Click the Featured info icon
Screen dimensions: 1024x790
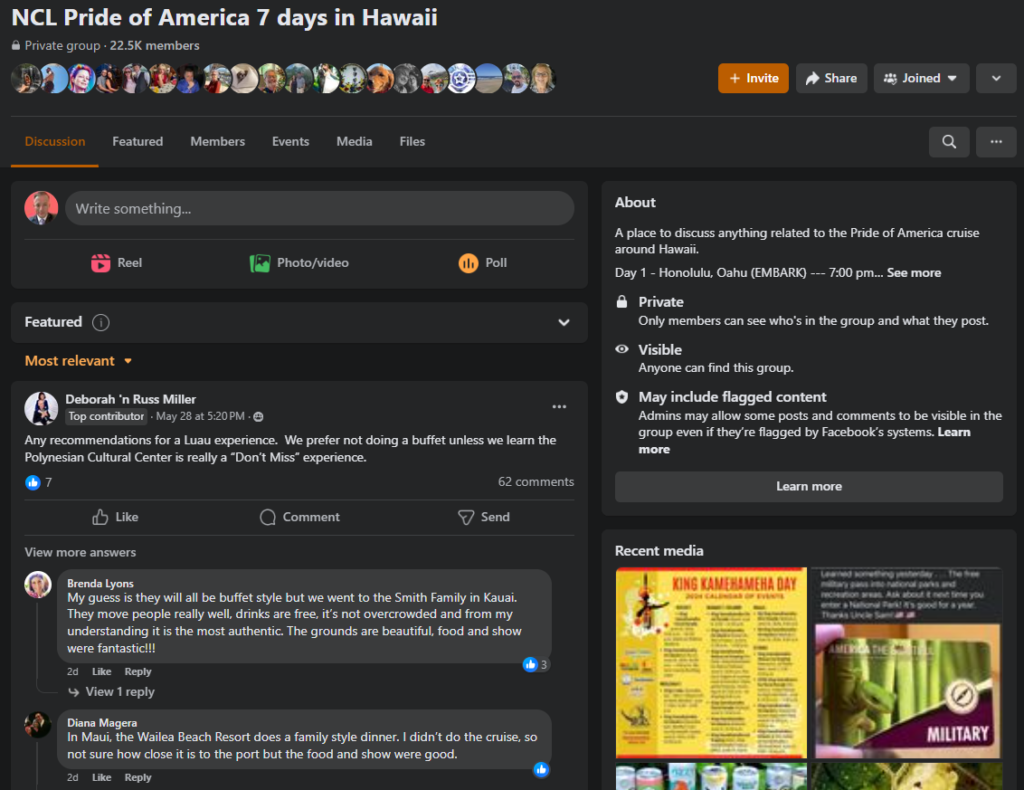coord(101,322)
